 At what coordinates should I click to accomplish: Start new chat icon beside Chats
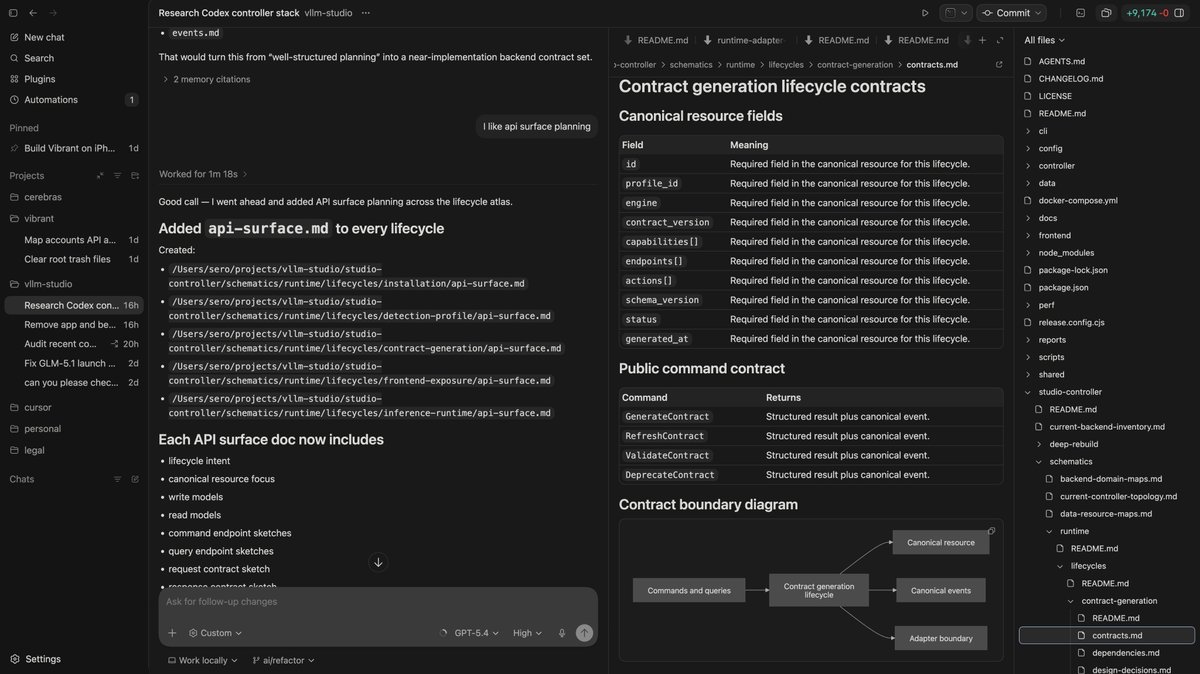[134, 479]
